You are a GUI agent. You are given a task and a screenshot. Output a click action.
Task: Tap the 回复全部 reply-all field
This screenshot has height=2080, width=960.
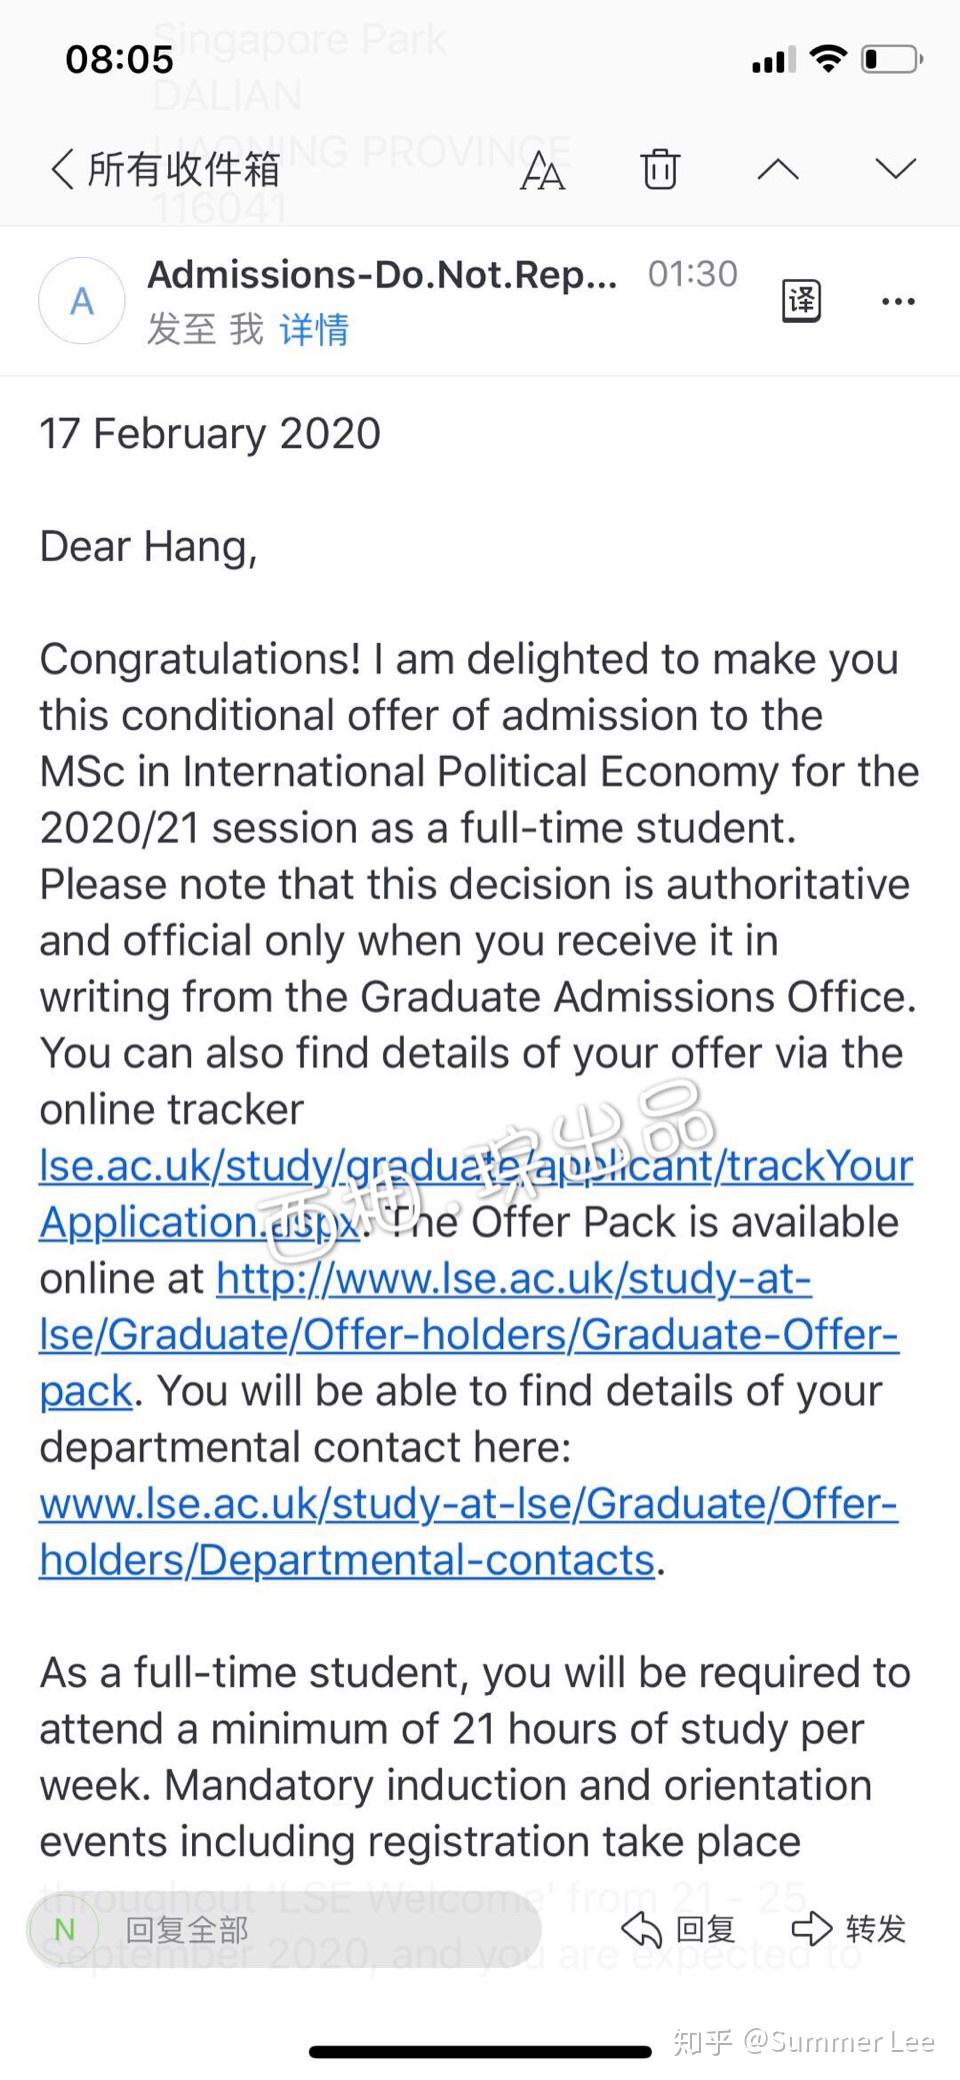(285, 1929)
